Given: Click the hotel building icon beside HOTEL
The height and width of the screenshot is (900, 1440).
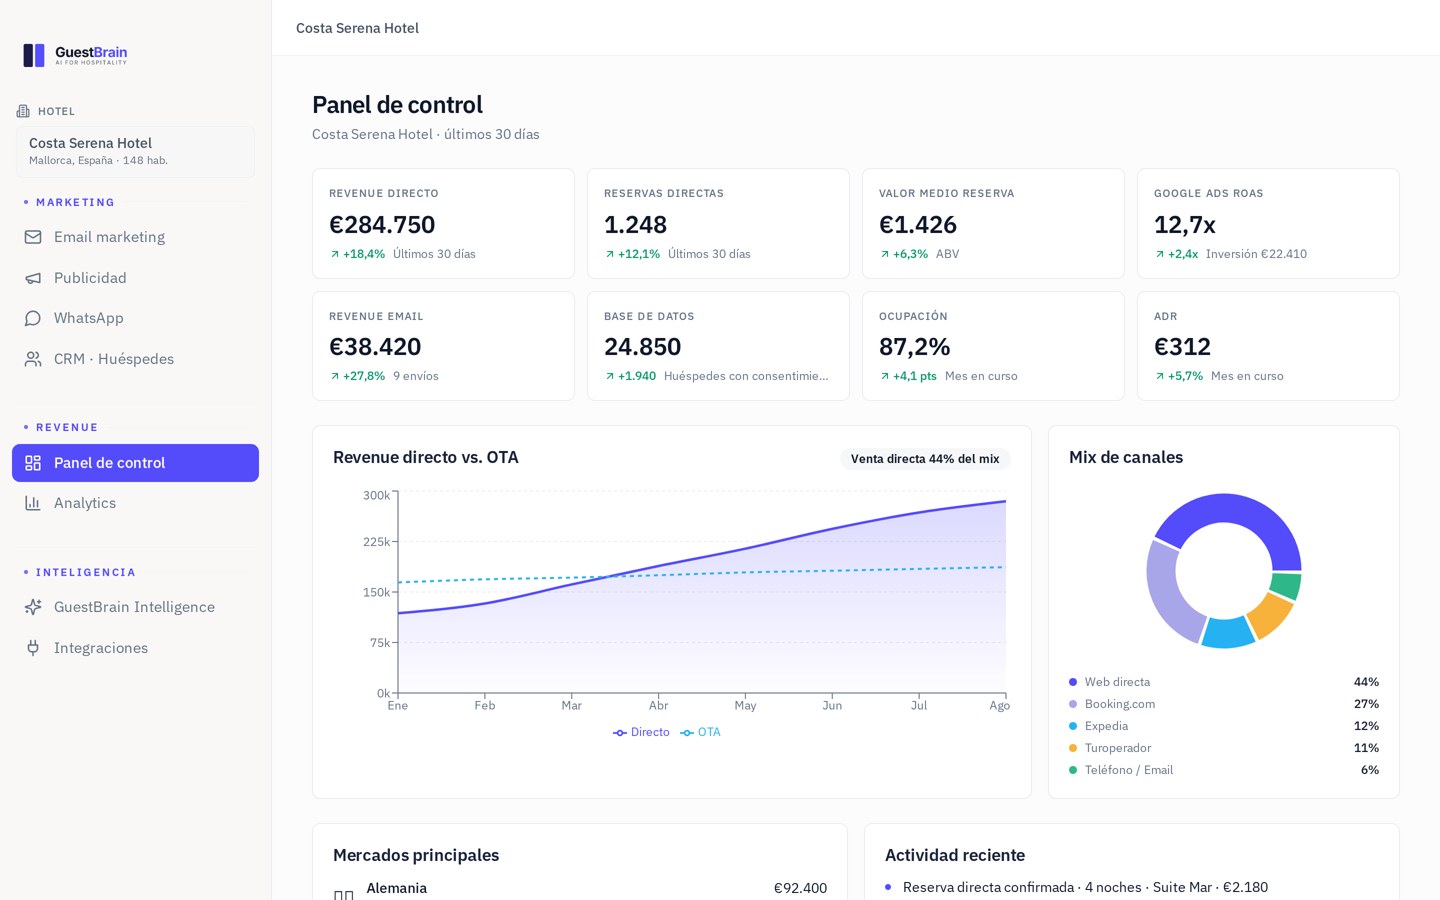Looking at the screenshot, I should pos(23,111).
